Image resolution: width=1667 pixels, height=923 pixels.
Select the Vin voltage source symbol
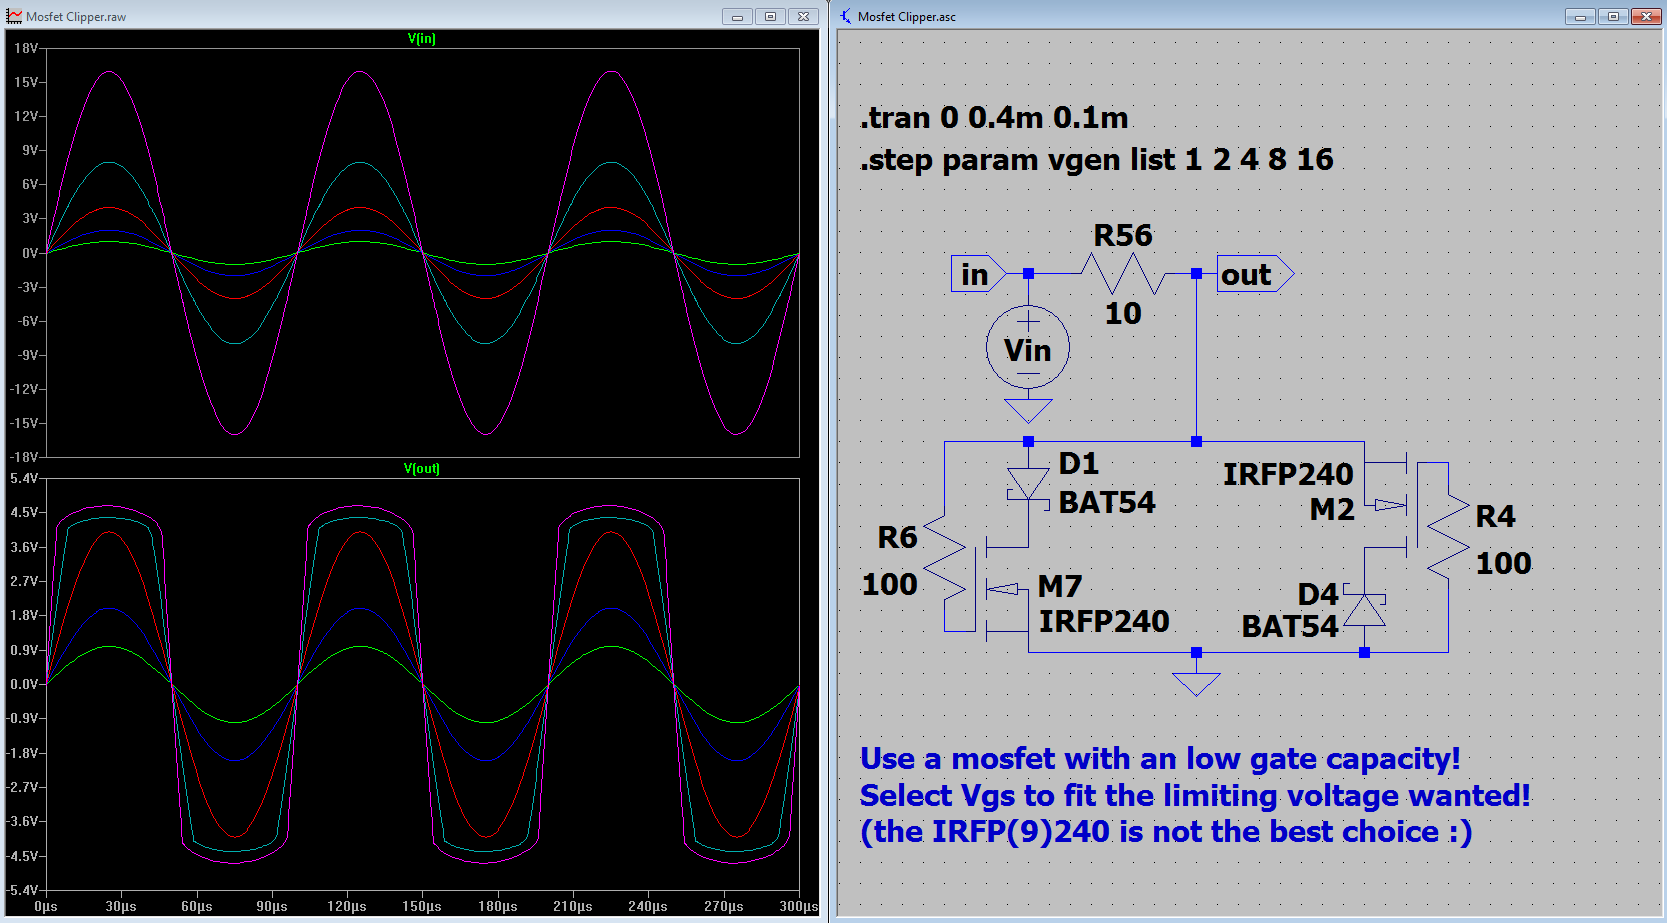coord(1028,347)
